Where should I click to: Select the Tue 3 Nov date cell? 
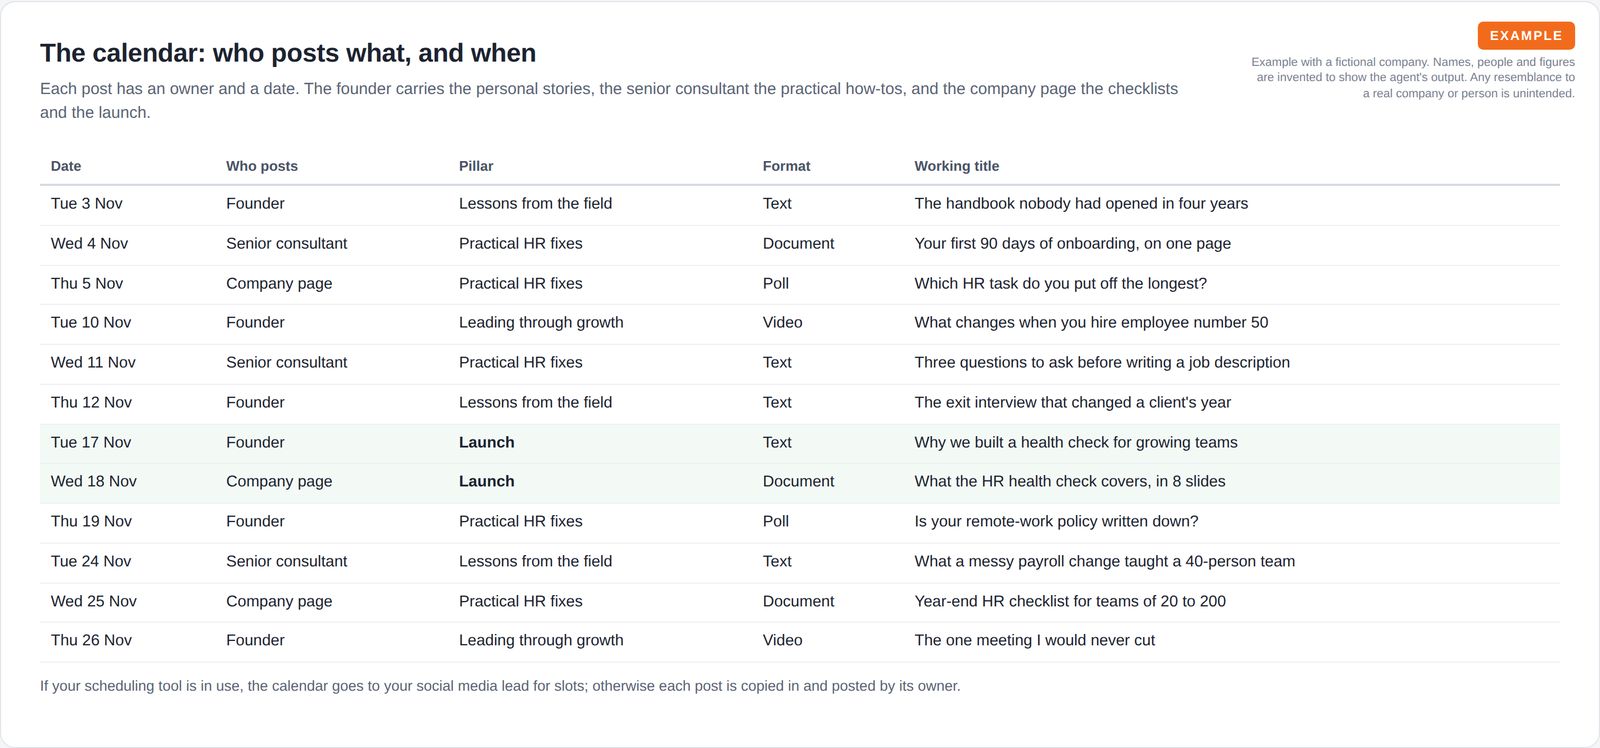click(x=87, y=204)
